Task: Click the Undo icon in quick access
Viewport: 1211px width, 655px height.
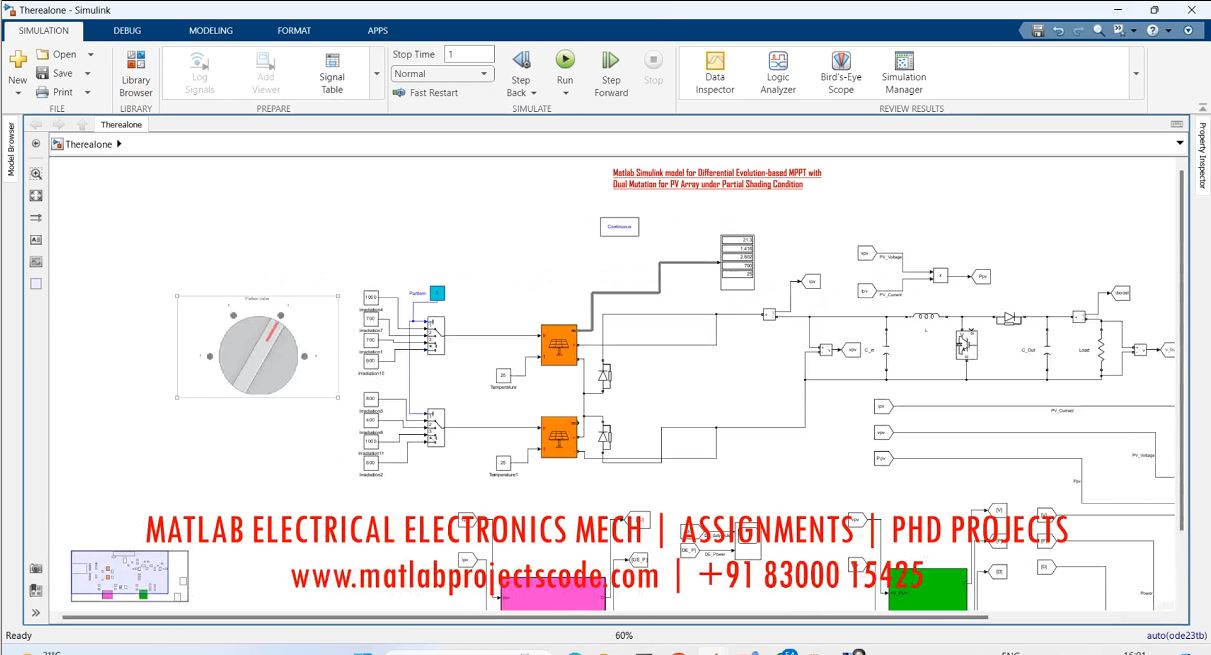Action: [1059, 31]
